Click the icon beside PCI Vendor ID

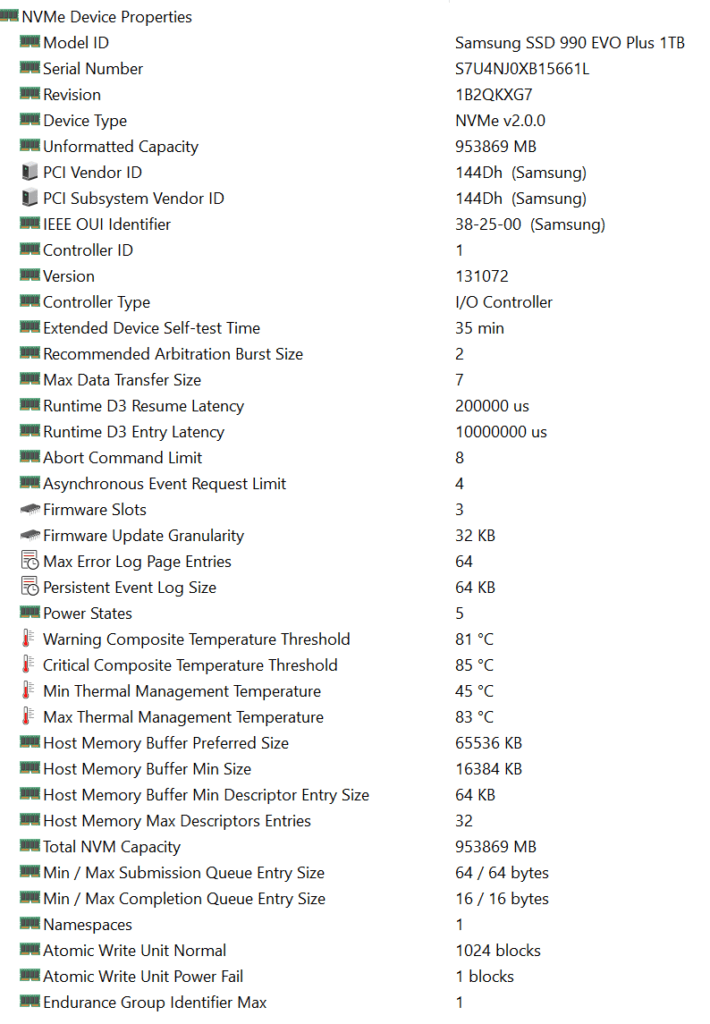click(29, 173)
